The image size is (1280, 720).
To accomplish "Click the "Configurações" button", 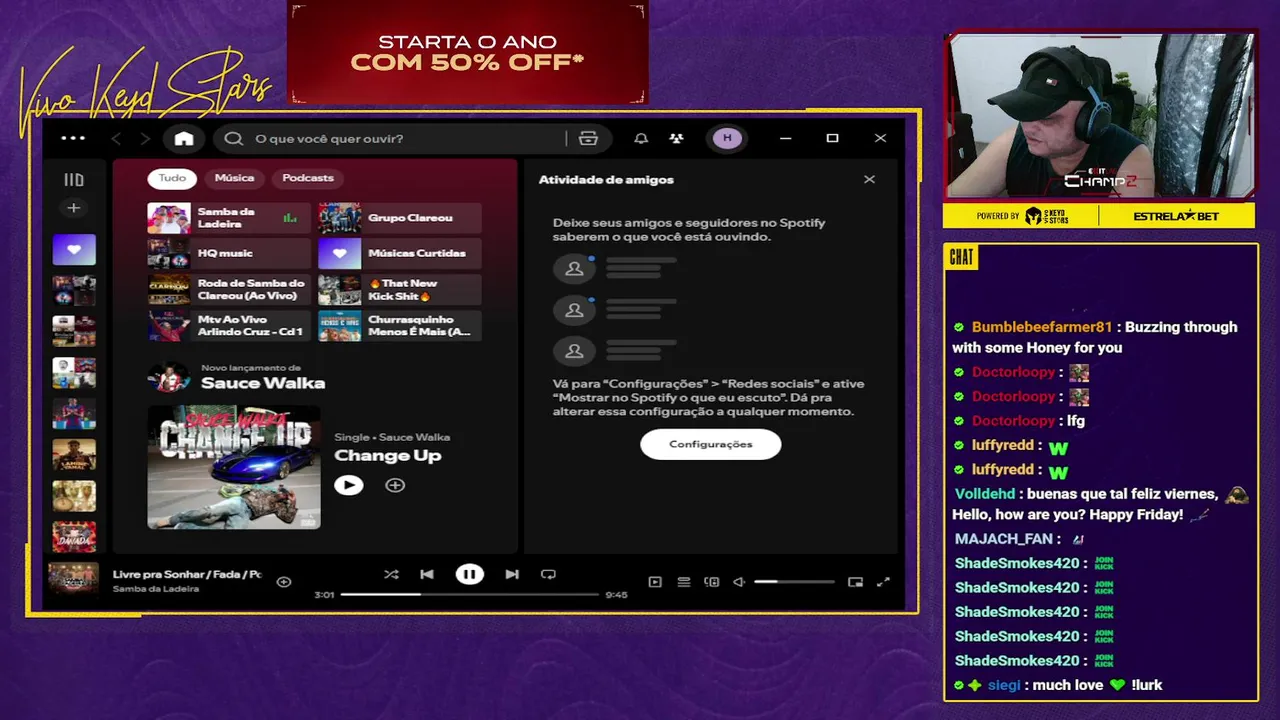I will pyautogui.click(x=710, y=444).
